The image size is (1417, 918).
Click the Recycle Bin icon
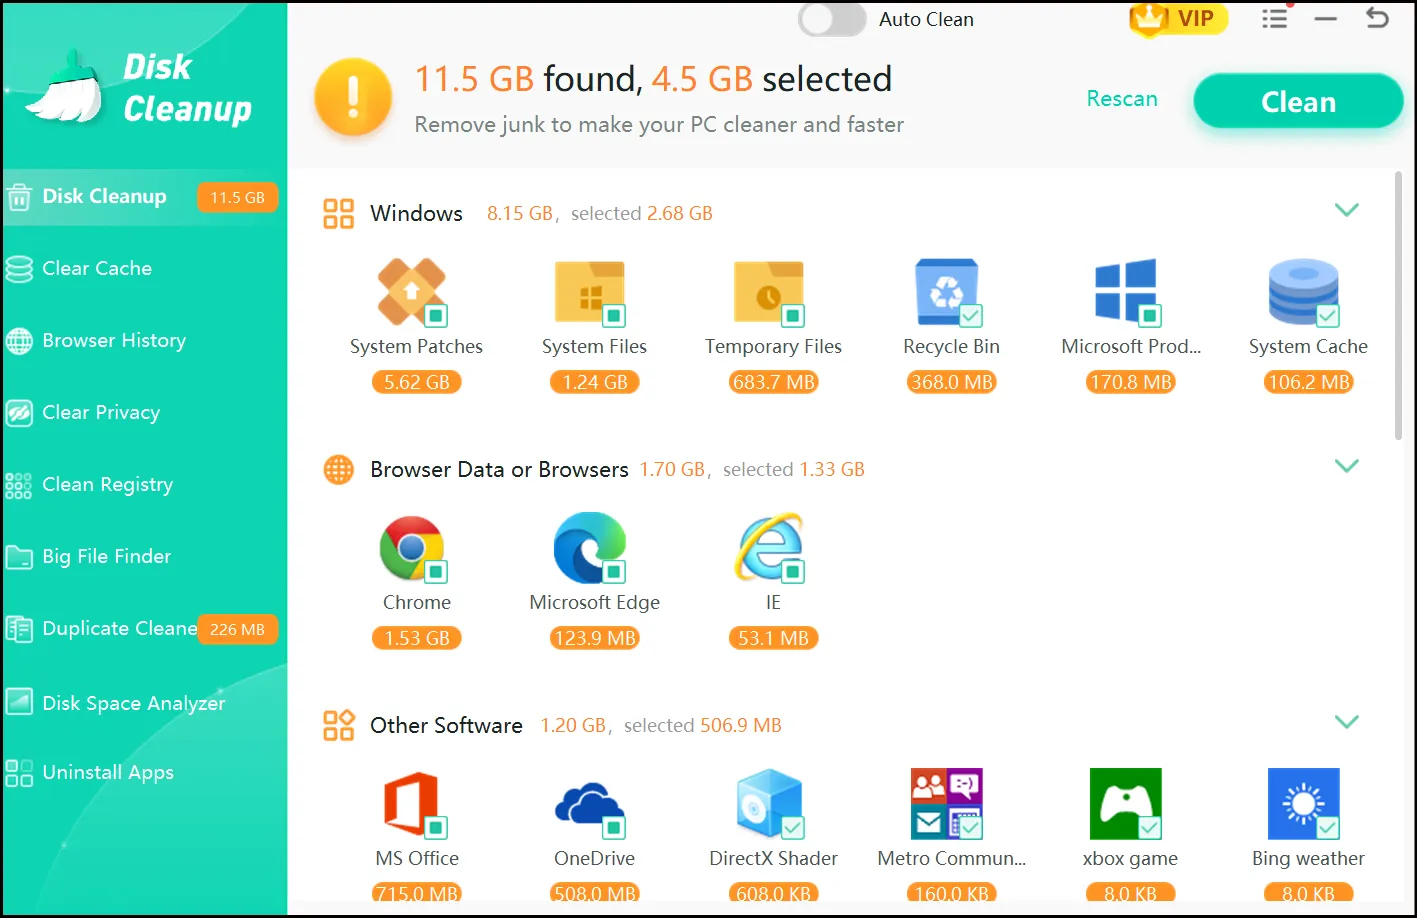[x=947, y=291]
